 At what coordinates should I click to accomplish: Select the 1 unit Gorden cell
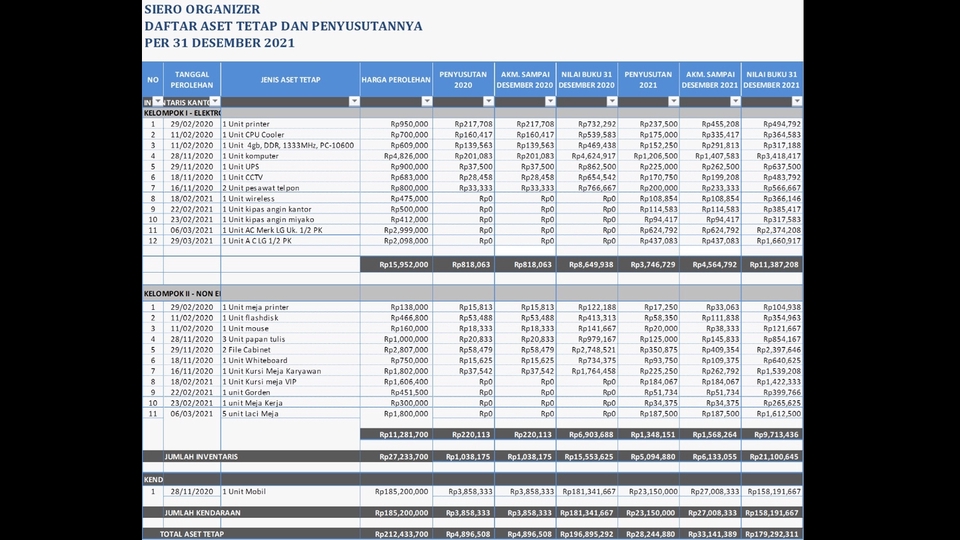290,392
